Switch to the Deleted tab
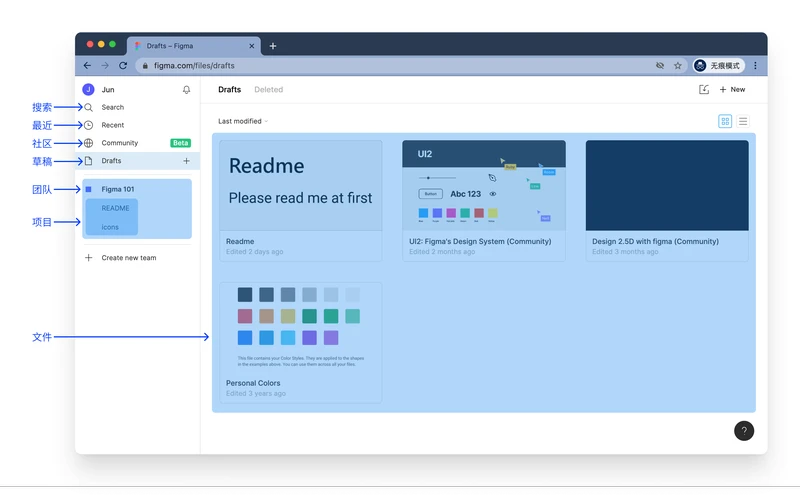Image resolution: width=800 pixels, height=500 pixels. coord(268,89)
